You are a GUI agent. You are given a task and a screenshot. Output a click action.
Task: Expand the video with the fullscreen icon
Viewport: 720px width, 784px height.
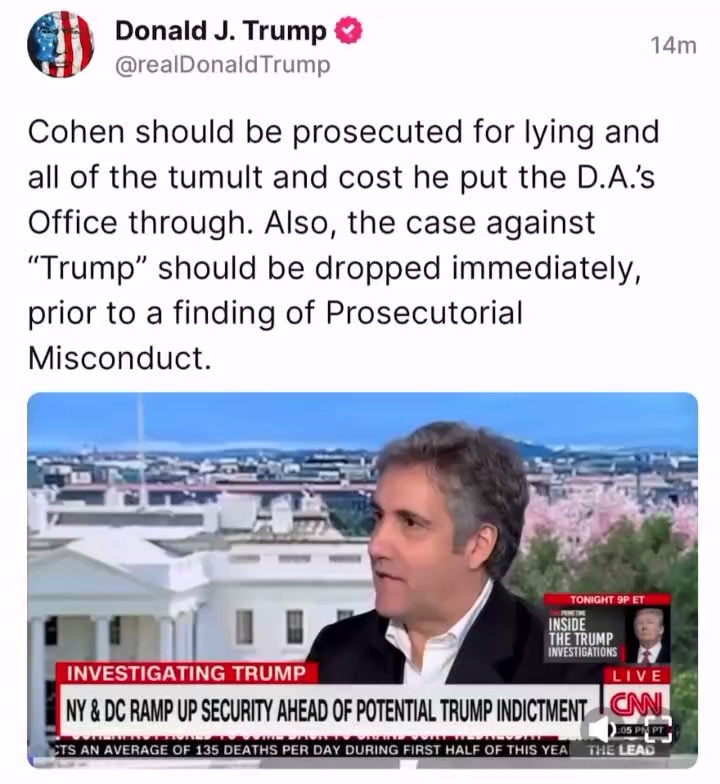click(658, 729)
